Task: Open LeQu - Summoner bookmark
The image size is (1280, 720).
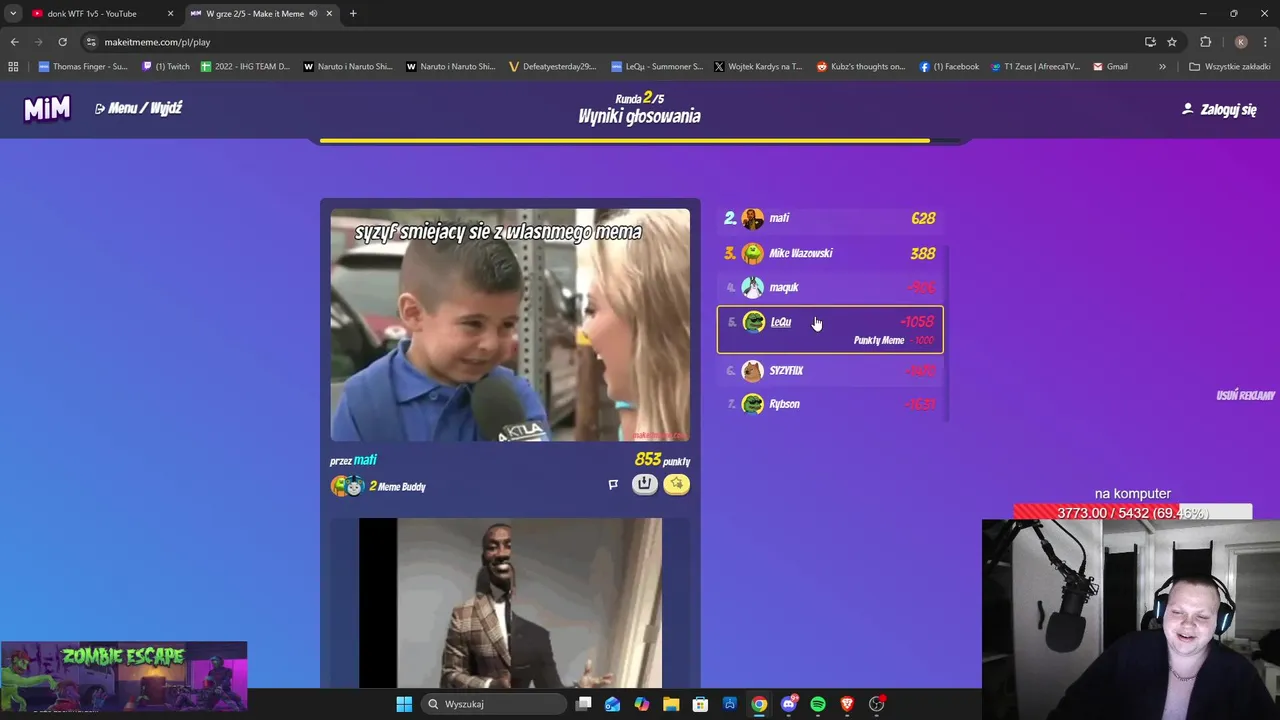Action: coord(657,67)
